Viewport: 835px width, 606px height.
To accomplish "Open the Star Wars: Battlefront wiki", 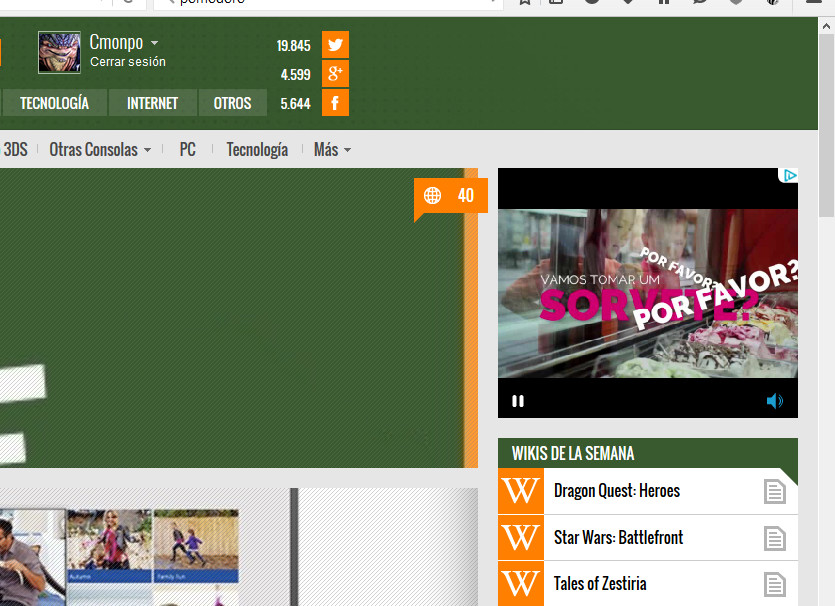I will click(618, 537).
